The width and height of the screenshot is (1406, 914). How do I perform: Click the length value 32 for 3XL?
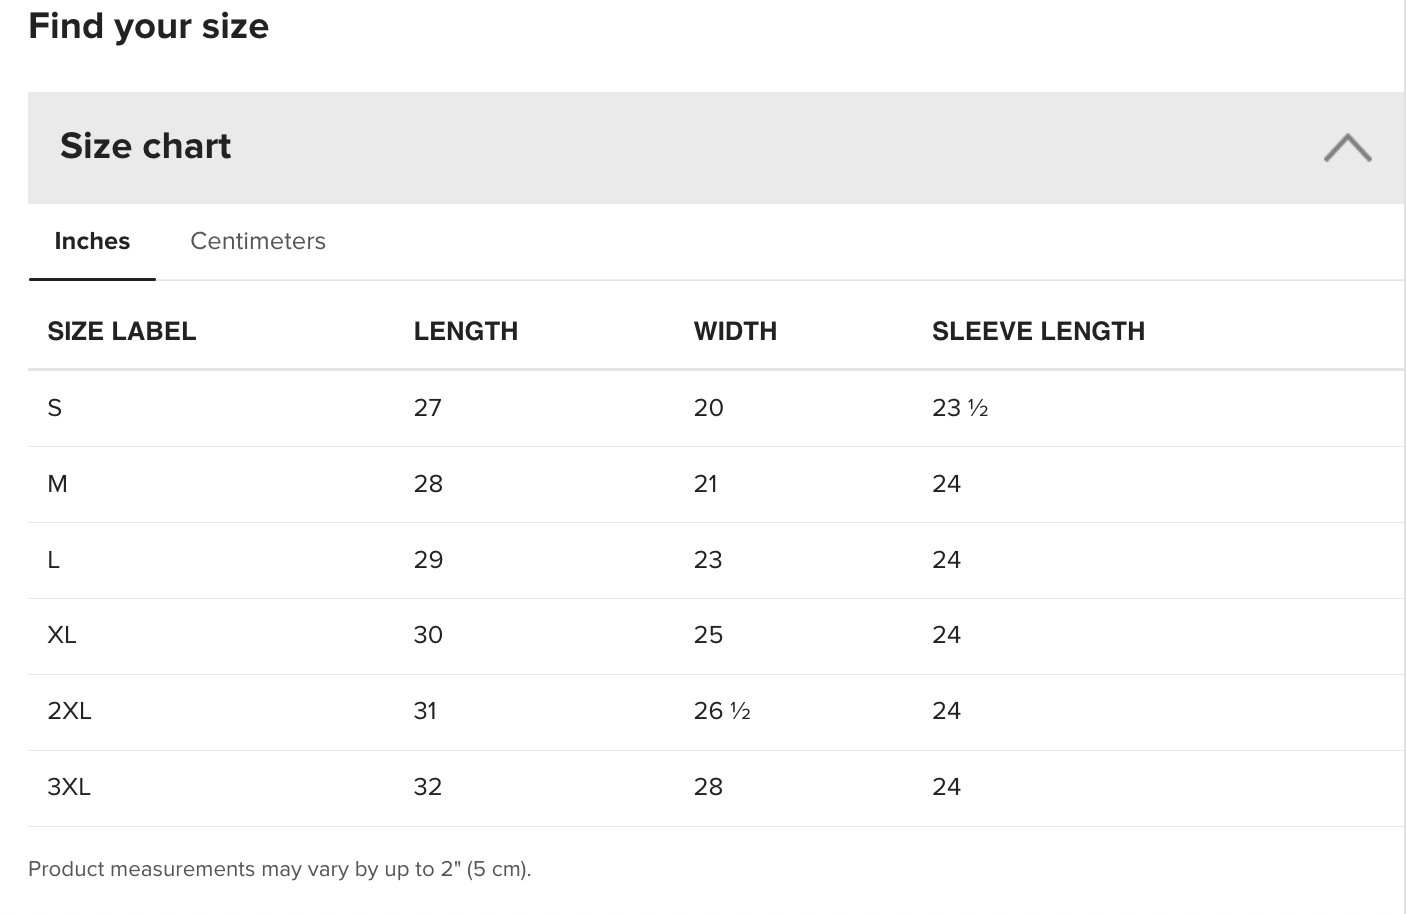click(x=428, y=787)
